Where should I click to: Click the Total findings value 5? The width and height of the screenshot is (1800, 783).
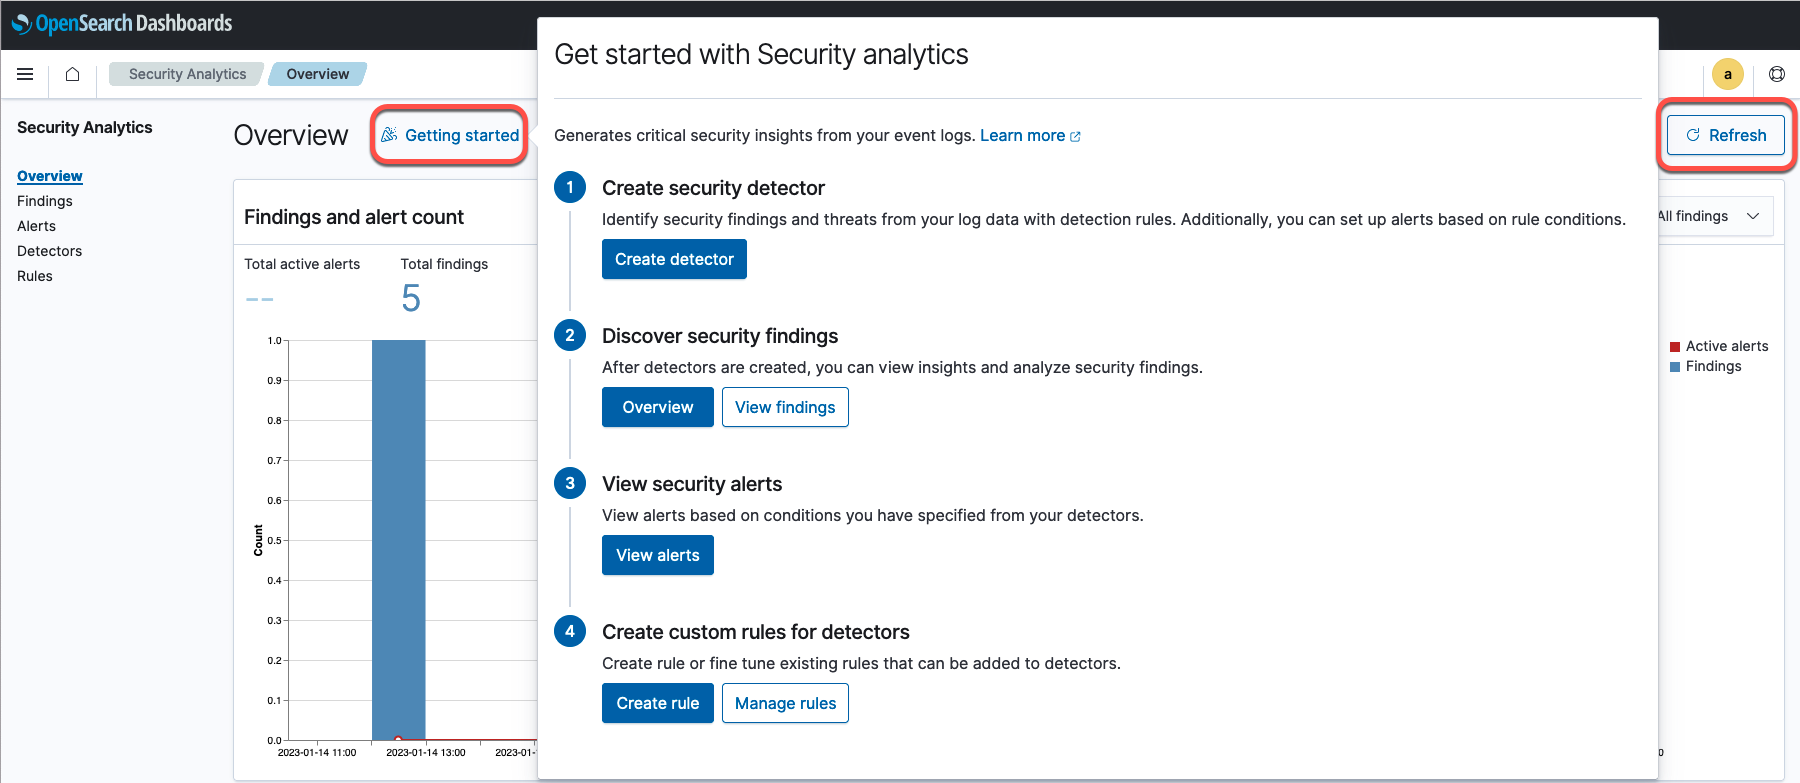(x=411, y=298)
